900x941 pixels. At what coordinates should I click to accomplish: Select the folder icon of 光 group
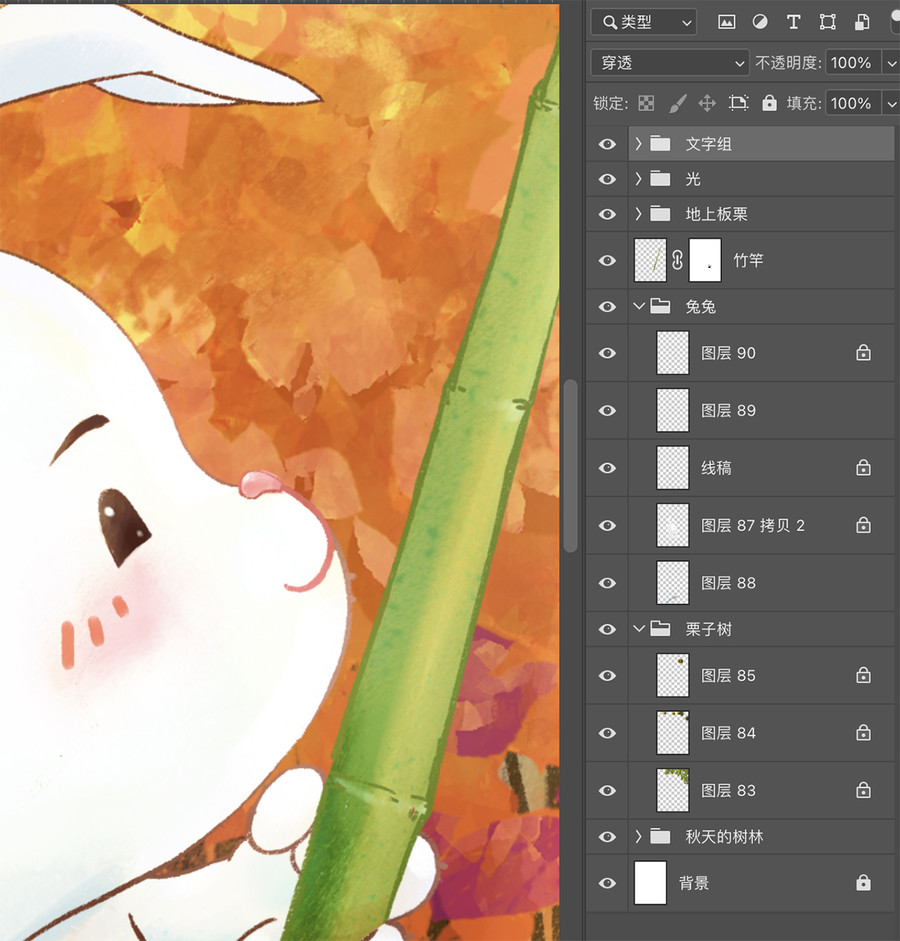(x=660, y=179)
